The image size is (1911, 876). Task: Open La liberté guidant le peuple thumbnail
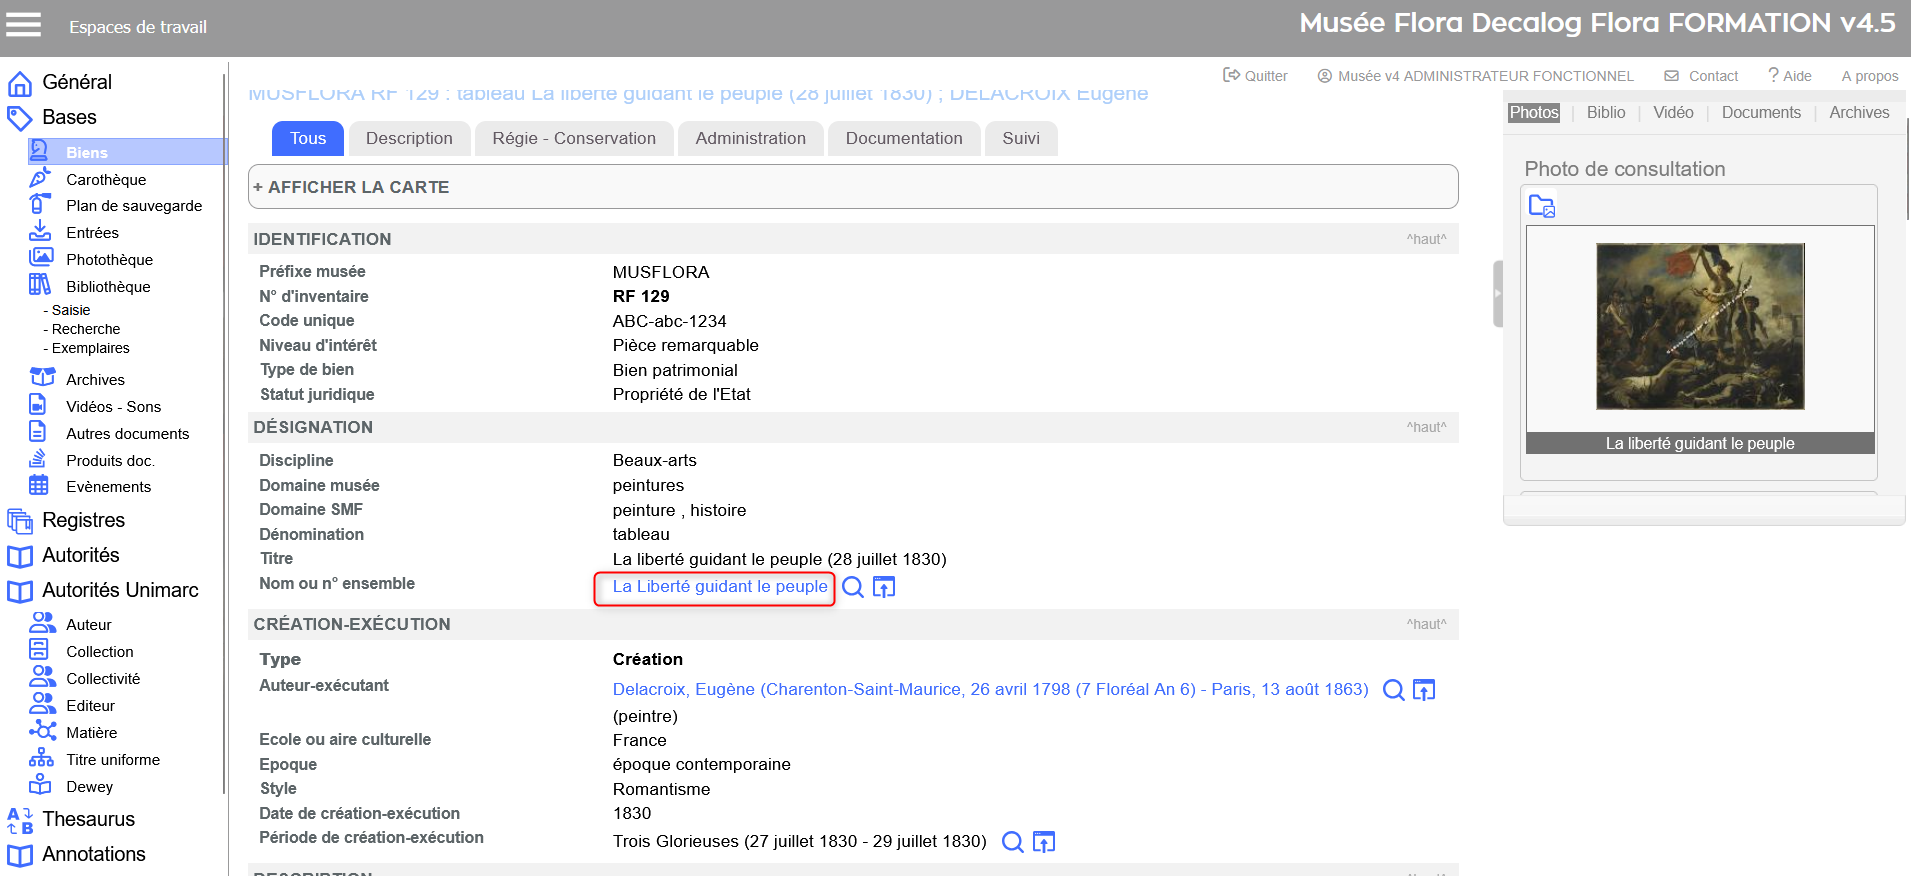(1699, 327)
